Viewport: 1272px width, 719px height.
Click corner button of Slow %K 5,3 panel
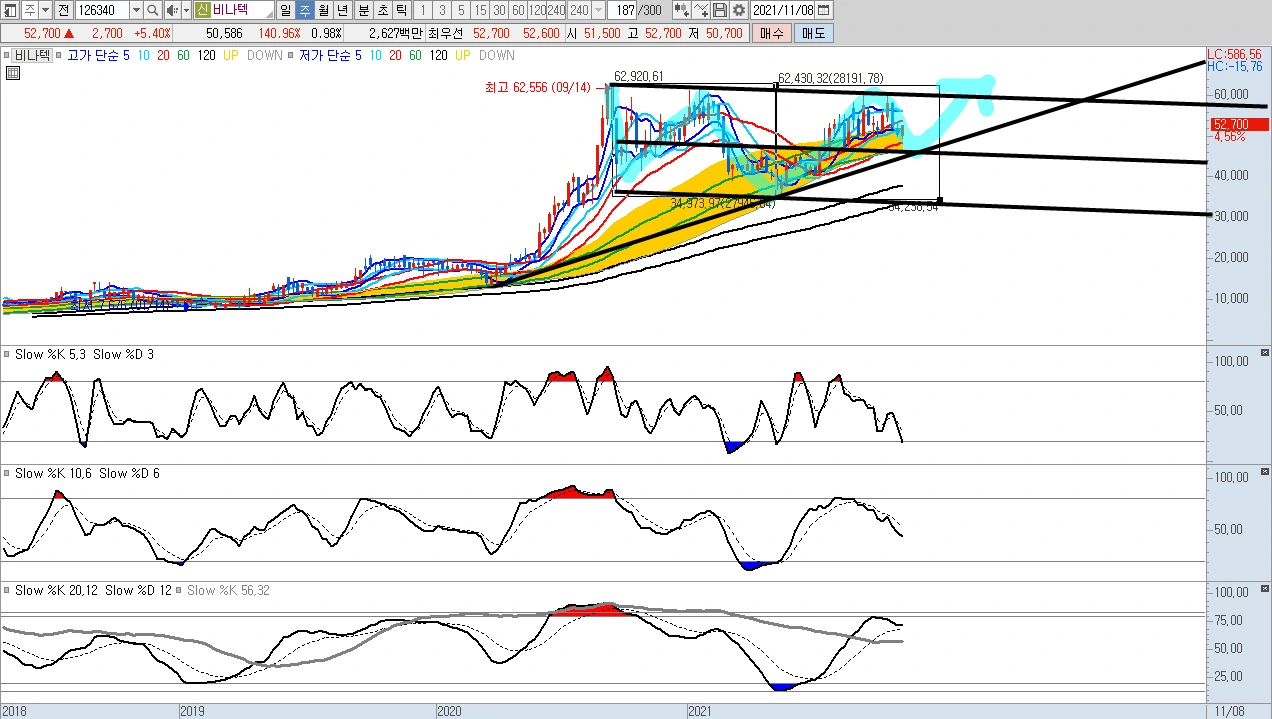(x=1264, y=353)
